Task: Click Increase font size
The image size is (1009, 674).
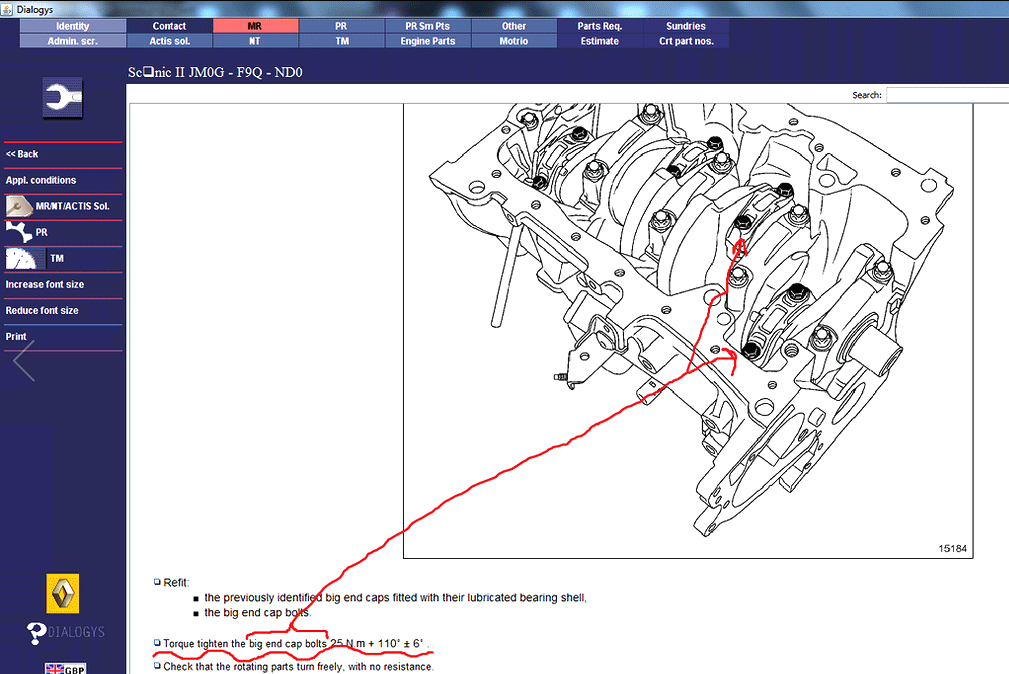Action: click(44, 285)
